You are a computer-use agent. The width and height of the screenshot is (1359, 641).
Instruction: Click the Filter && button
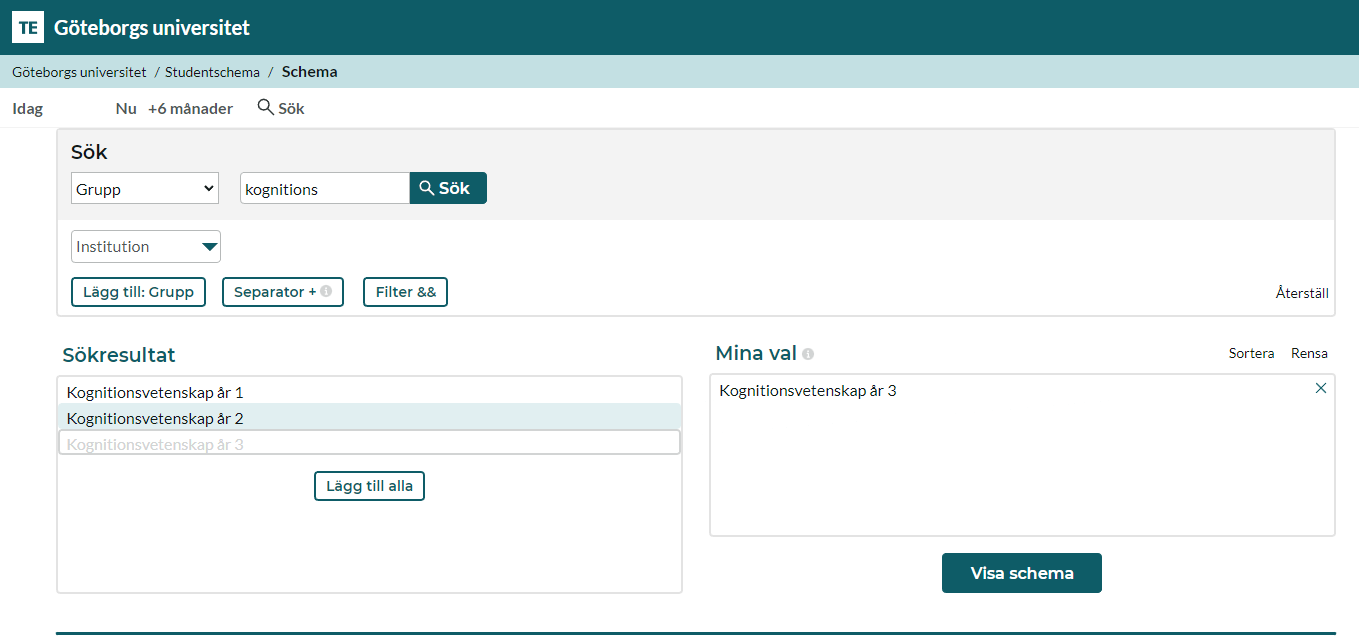click(405, 292)
